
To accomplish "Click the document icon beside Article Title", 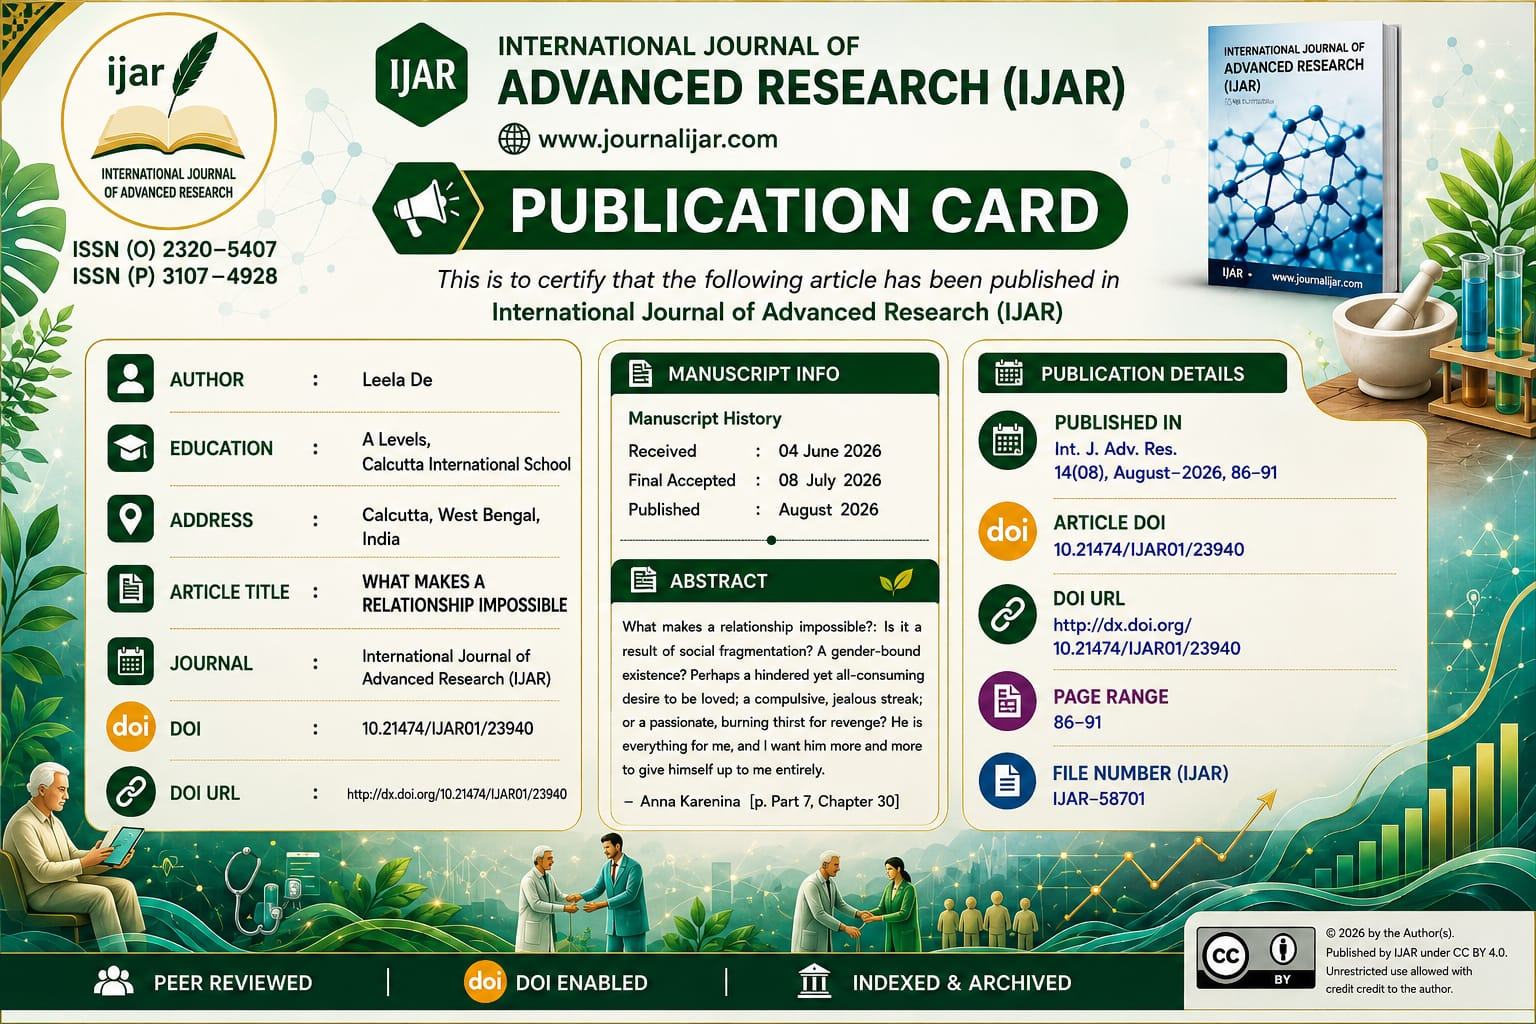I will [131, 591].
